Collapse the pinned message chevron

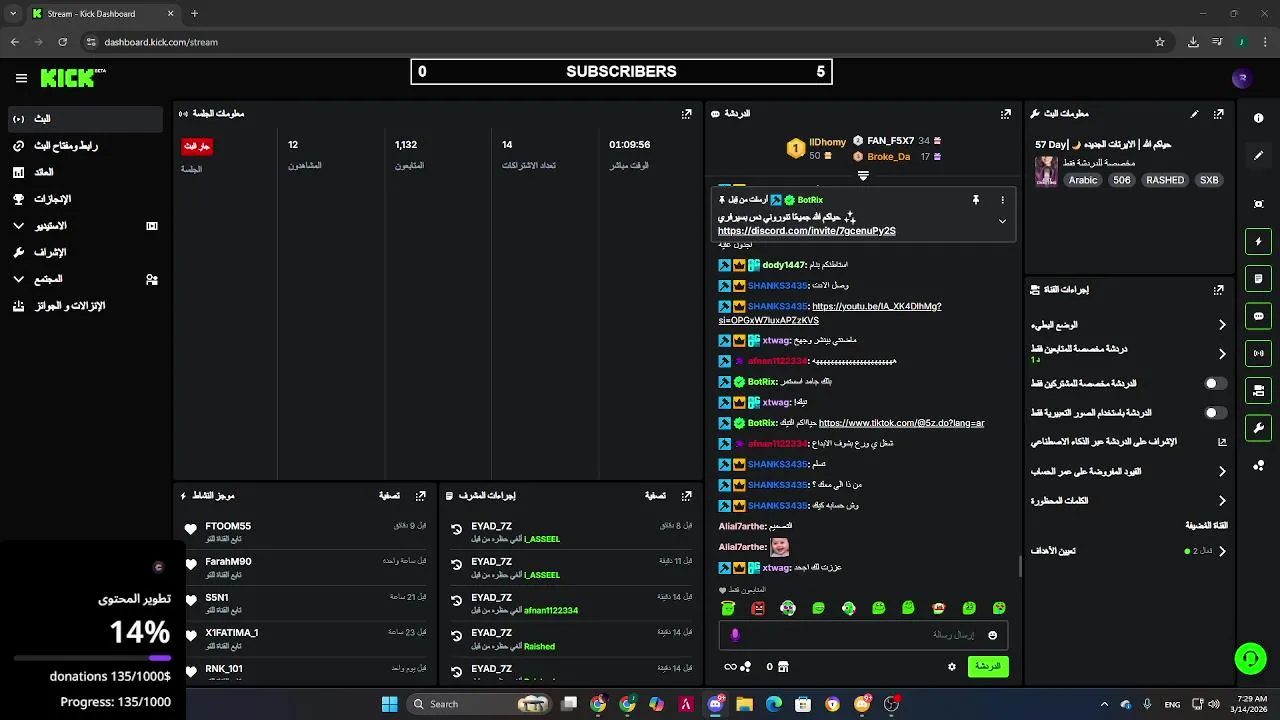1002,222
